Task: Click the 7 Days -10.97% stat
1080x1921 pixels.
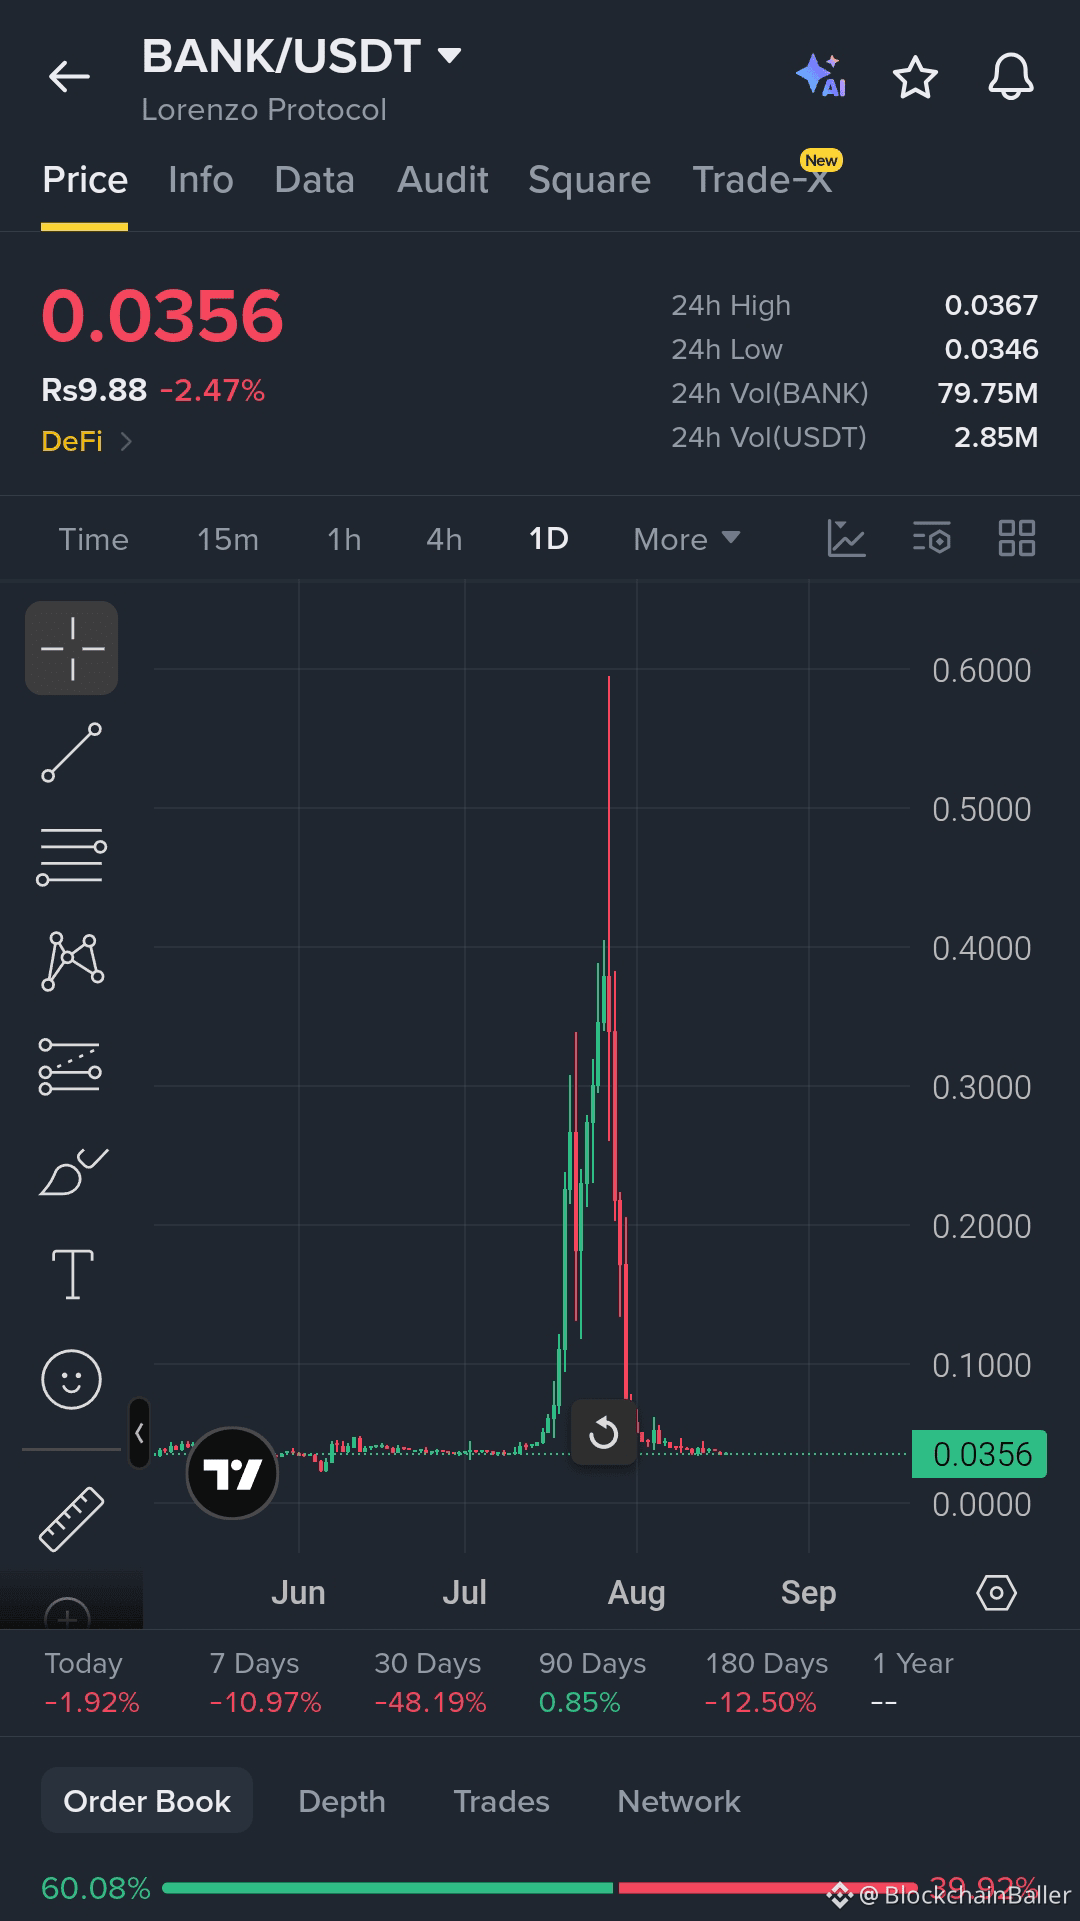Action: point(265,1682)
